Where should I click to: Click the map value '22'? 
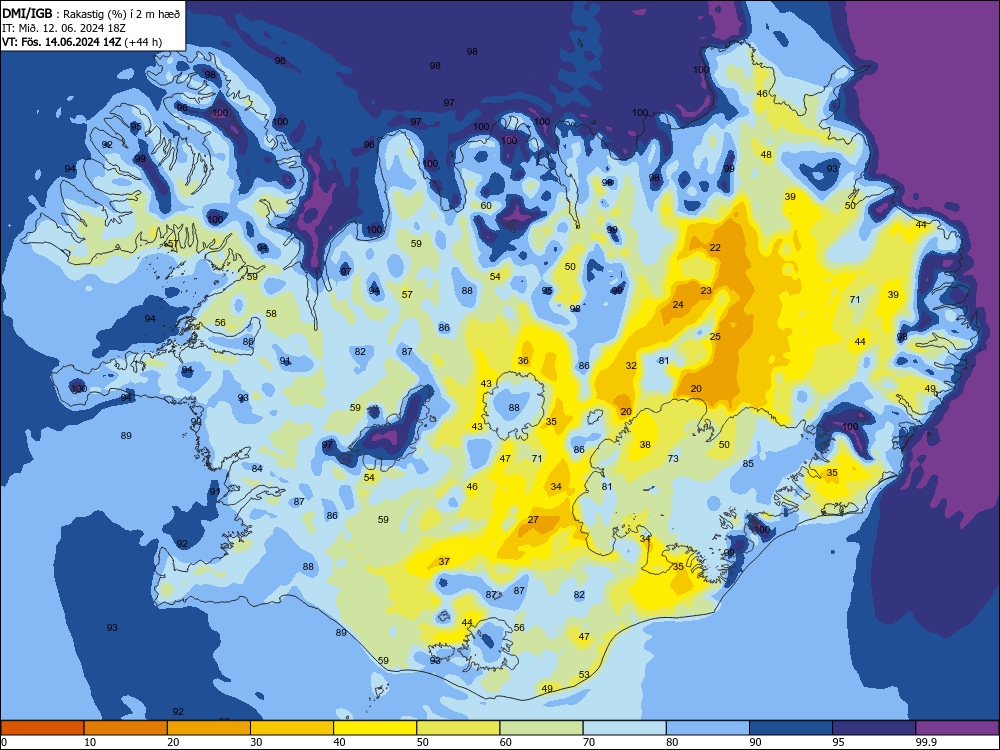pyautogui.click(x=715, y=247)
